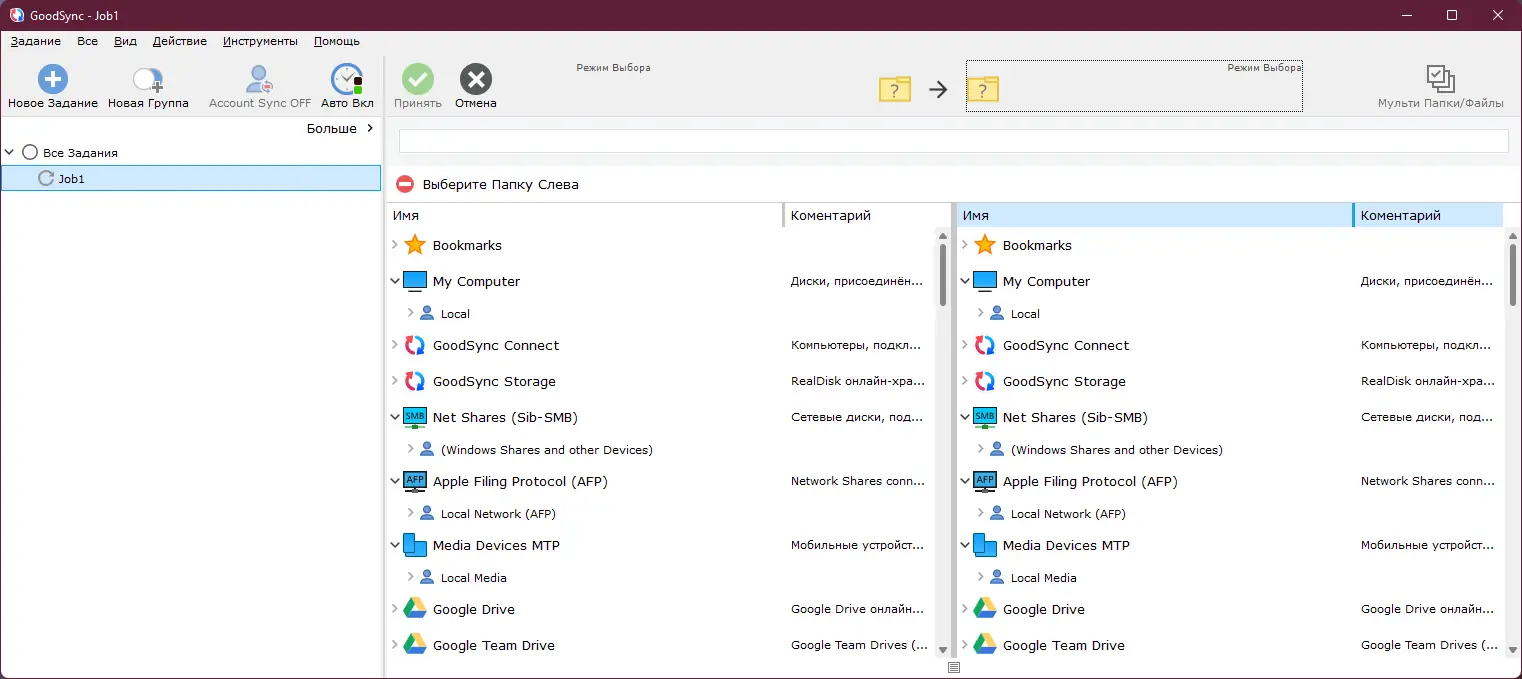Click Google Drive icon in right pane

pyautogui.click(x=985, y=609)
